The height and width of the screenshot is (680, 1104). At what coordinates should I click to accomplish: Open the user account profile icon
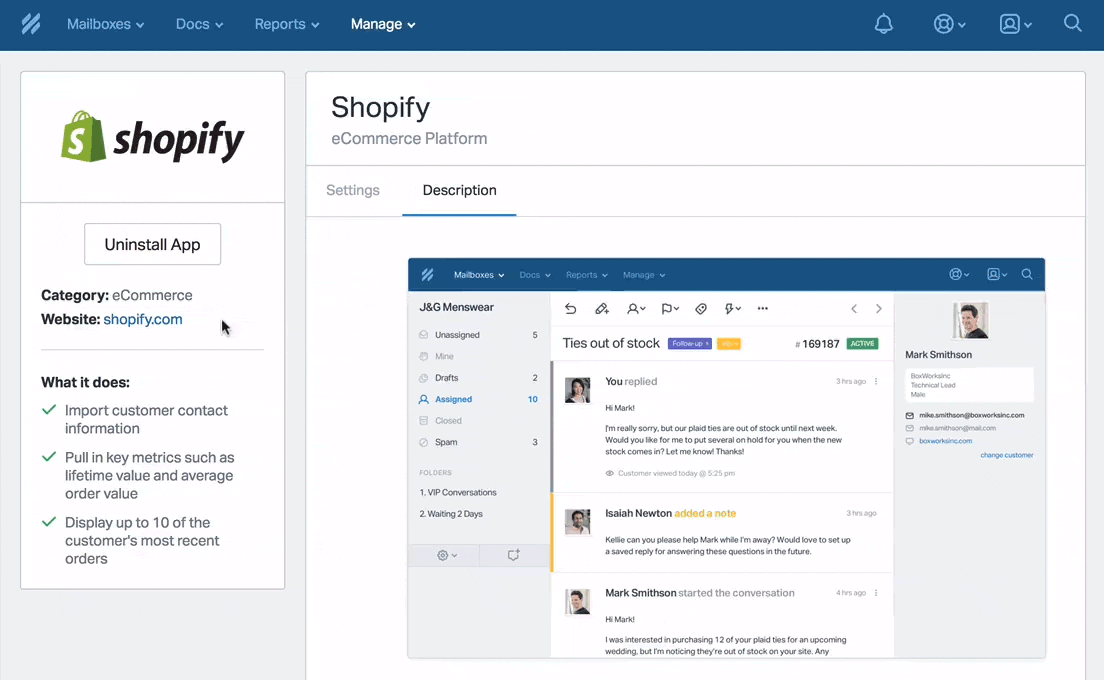[x=1015, y=24]
